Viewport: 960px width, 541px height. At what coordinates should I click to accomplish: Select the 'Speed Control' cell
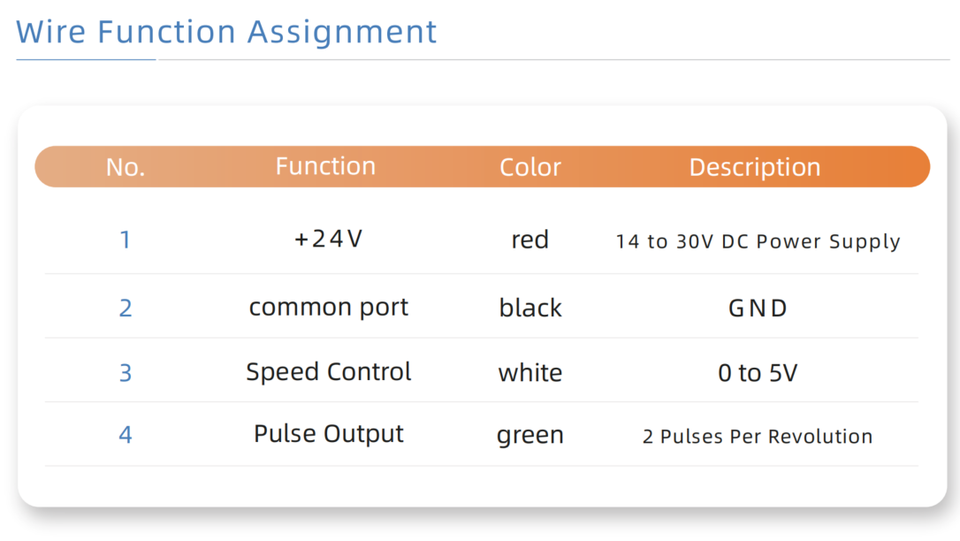[328, 372]
